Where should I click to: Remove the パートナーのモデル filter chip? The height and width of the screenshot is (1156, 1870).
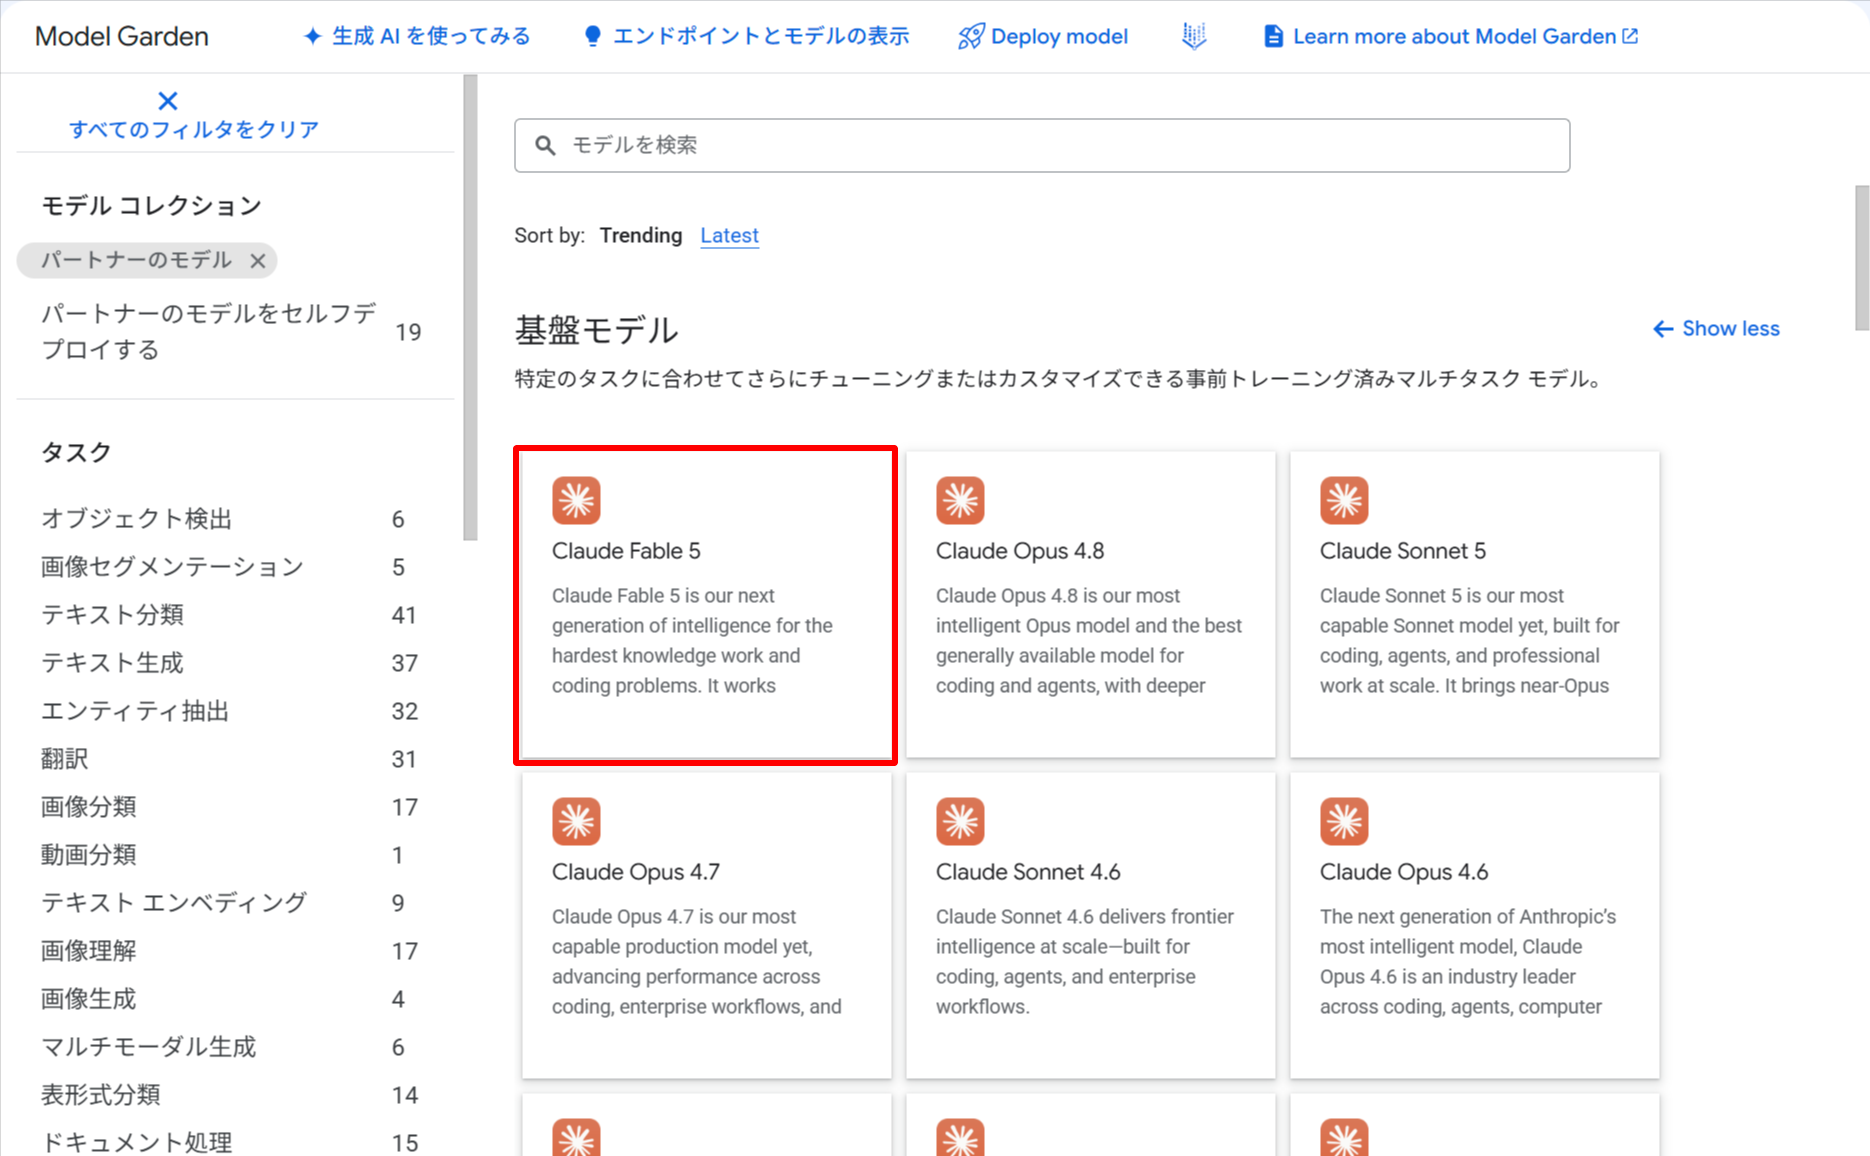(x=258, y=261)
